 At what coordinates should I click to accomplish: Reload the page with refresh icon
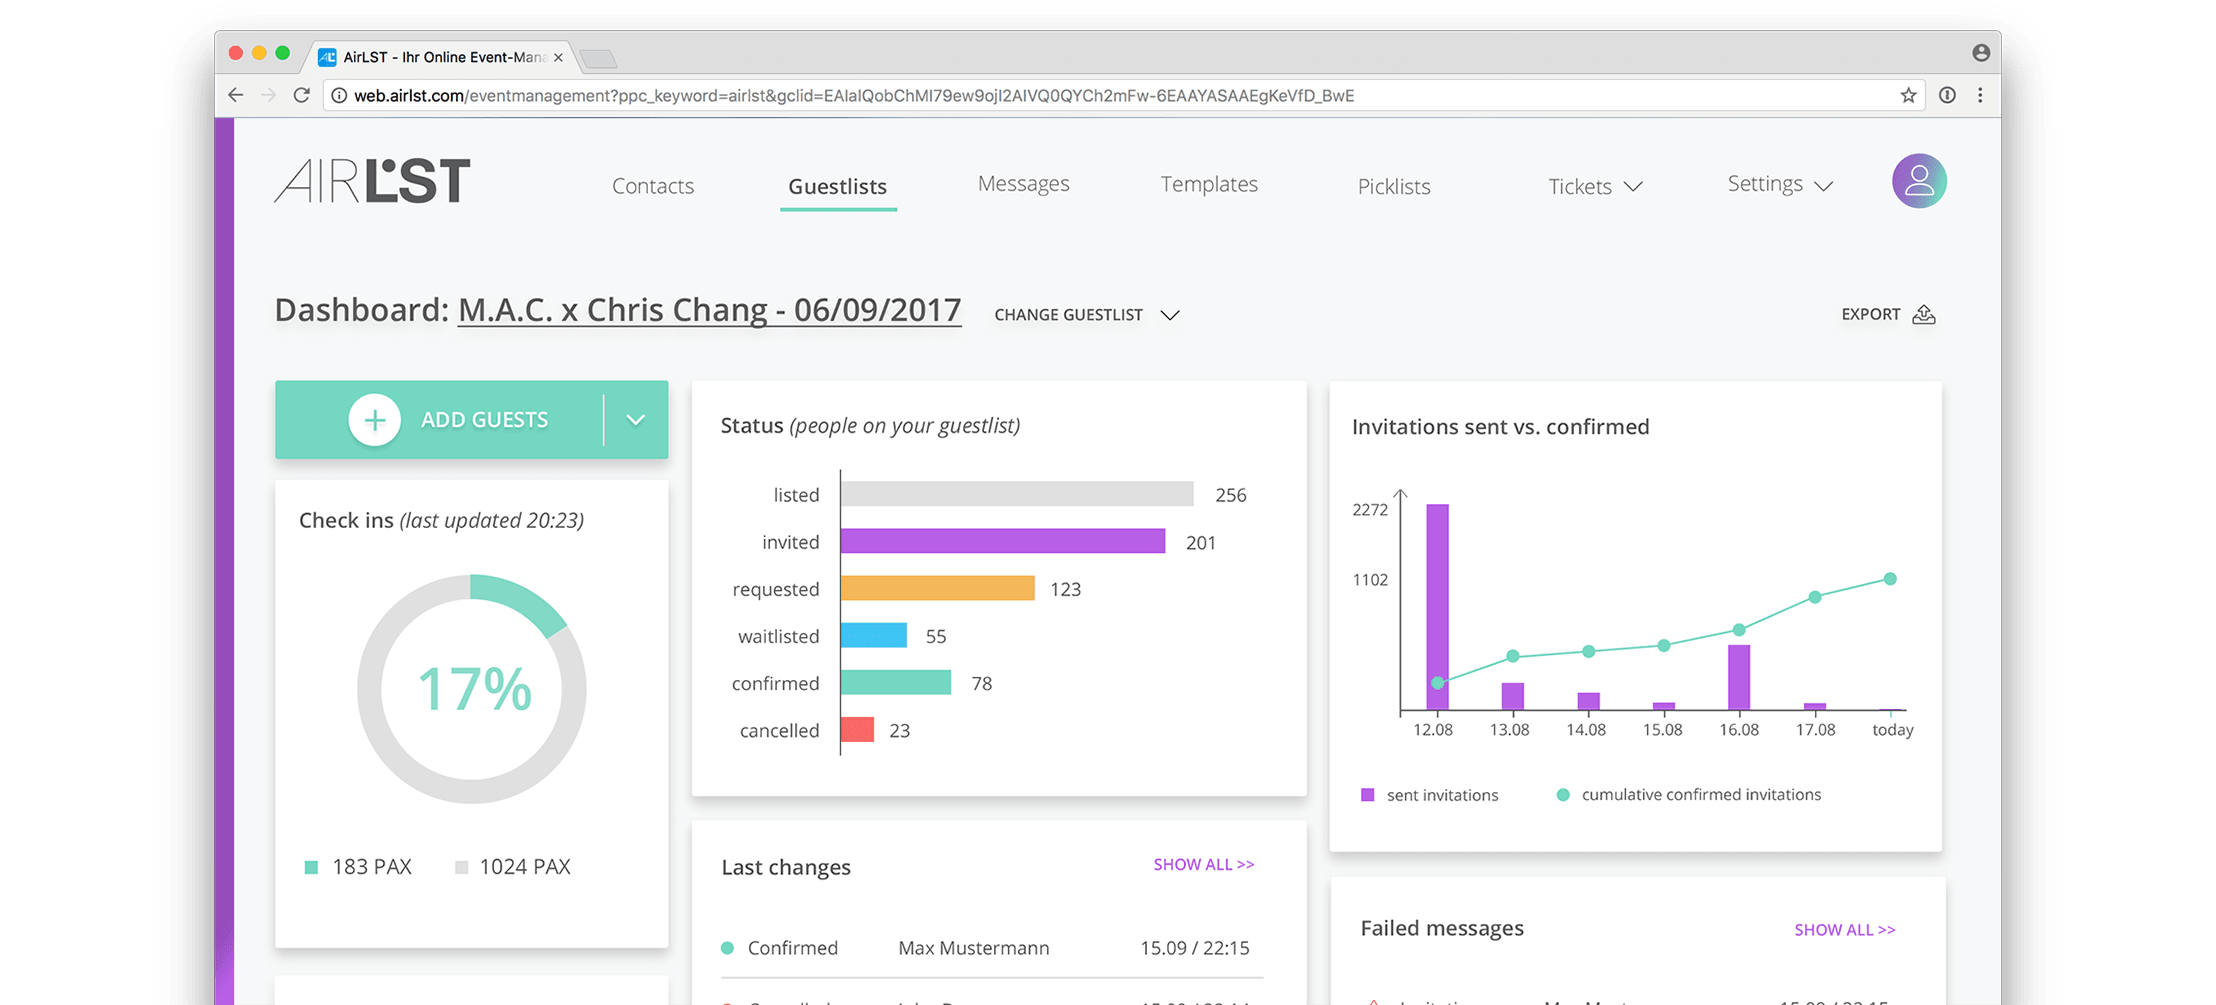[x=301, y=95]
